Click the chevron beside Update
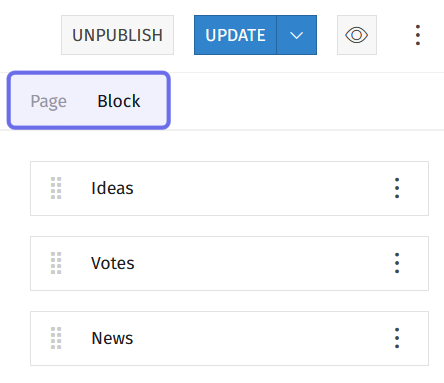This screenshot has width=444, height=383. 296,35
